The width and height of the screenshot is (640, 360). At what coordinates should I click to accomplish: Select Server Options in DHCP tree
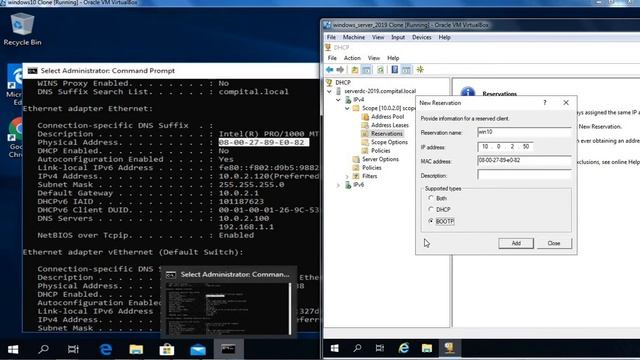pos(380,159)
